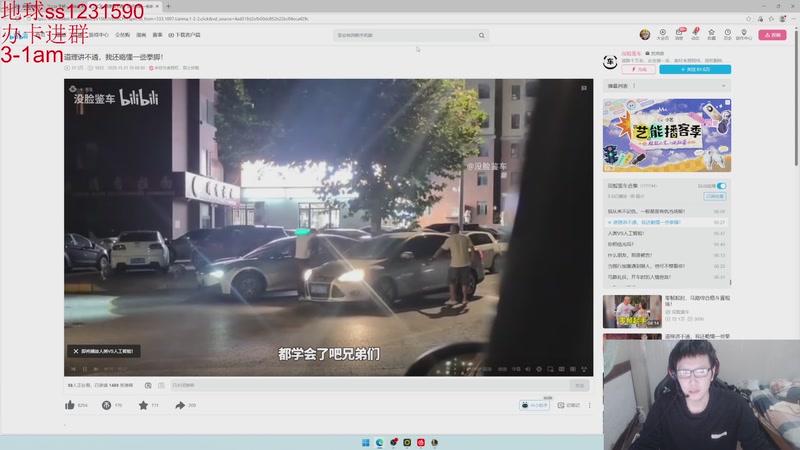Open Microsoft Edge on the taskbar
Viewport: 800px width, 450px height.
(x=379, y=442)
